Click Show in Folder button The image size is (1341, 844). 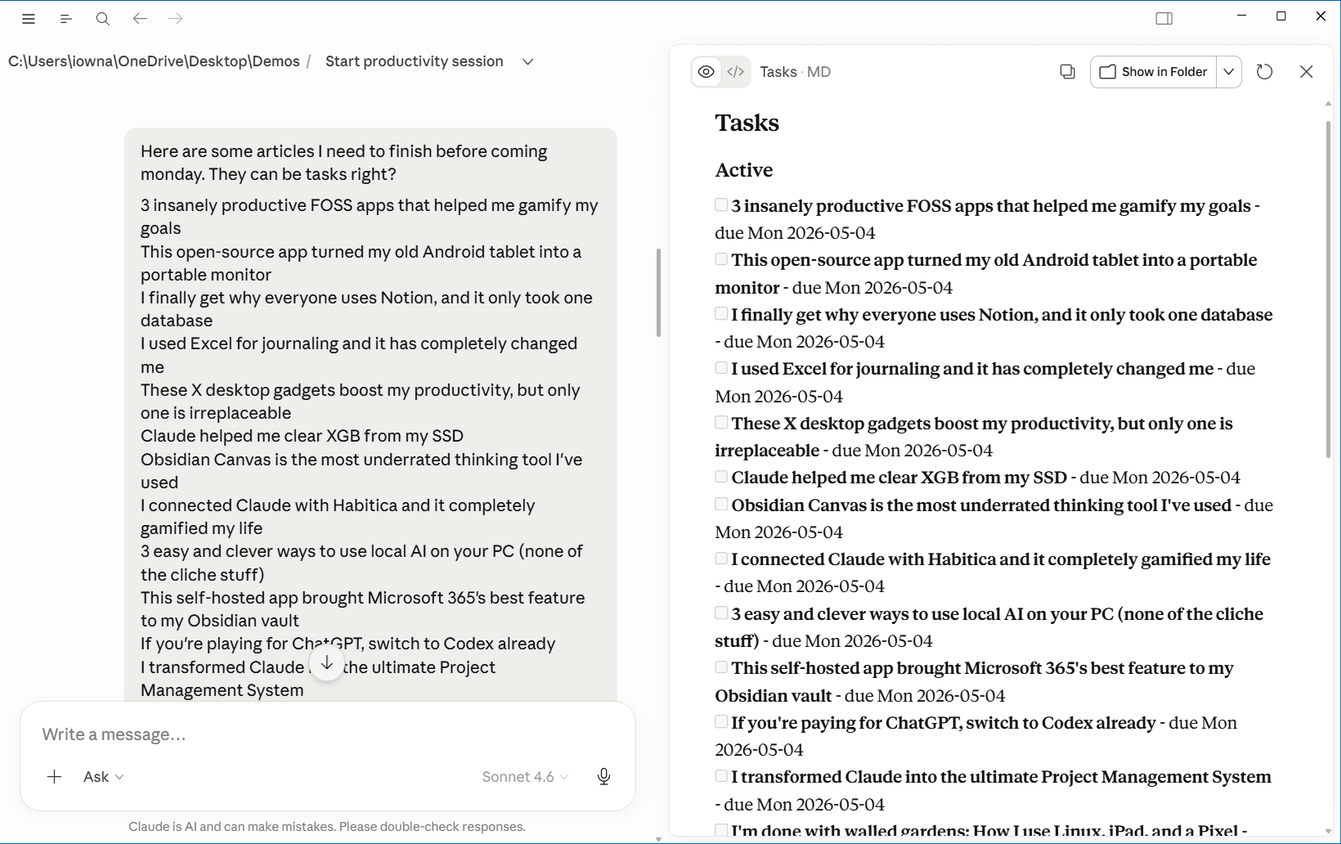pyautogui.click(x=1153, y=72)
